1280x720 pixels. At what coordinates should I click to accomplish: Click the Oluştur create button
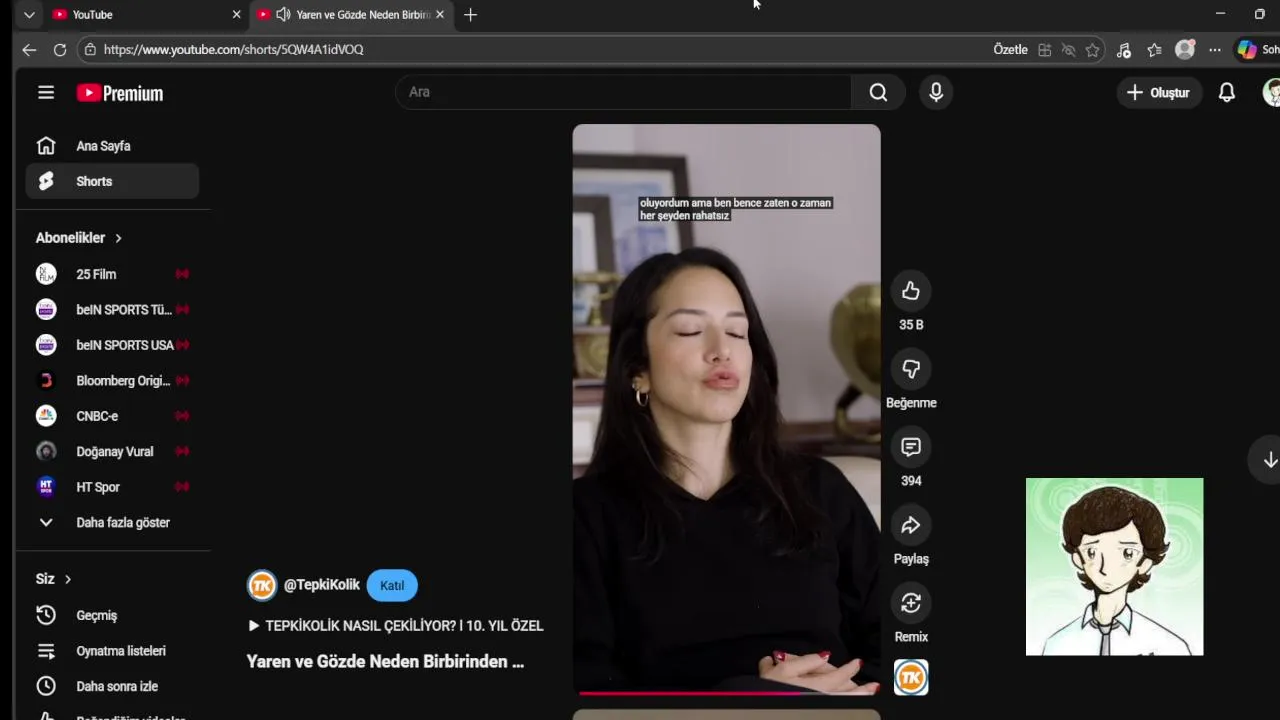pos(1159,92)
